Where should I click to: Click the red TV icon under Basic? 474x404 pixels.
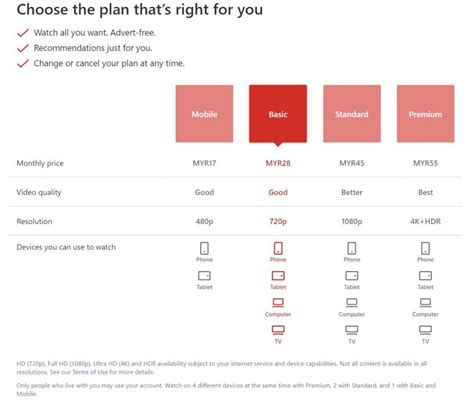click(x=278, y=330)
